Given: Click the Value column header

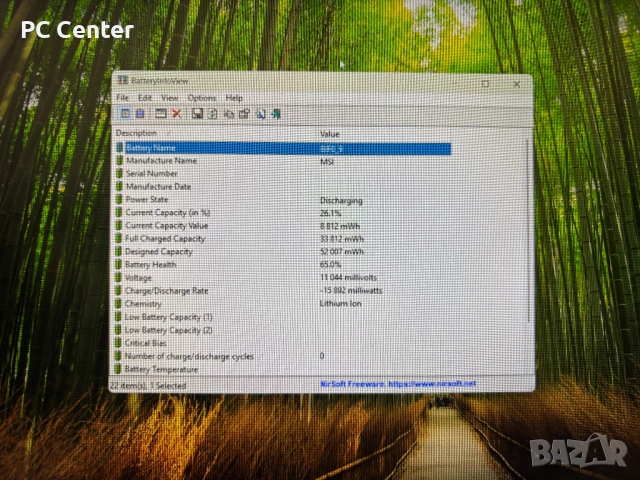Looking at the screenshot, I should click(330, 133).
